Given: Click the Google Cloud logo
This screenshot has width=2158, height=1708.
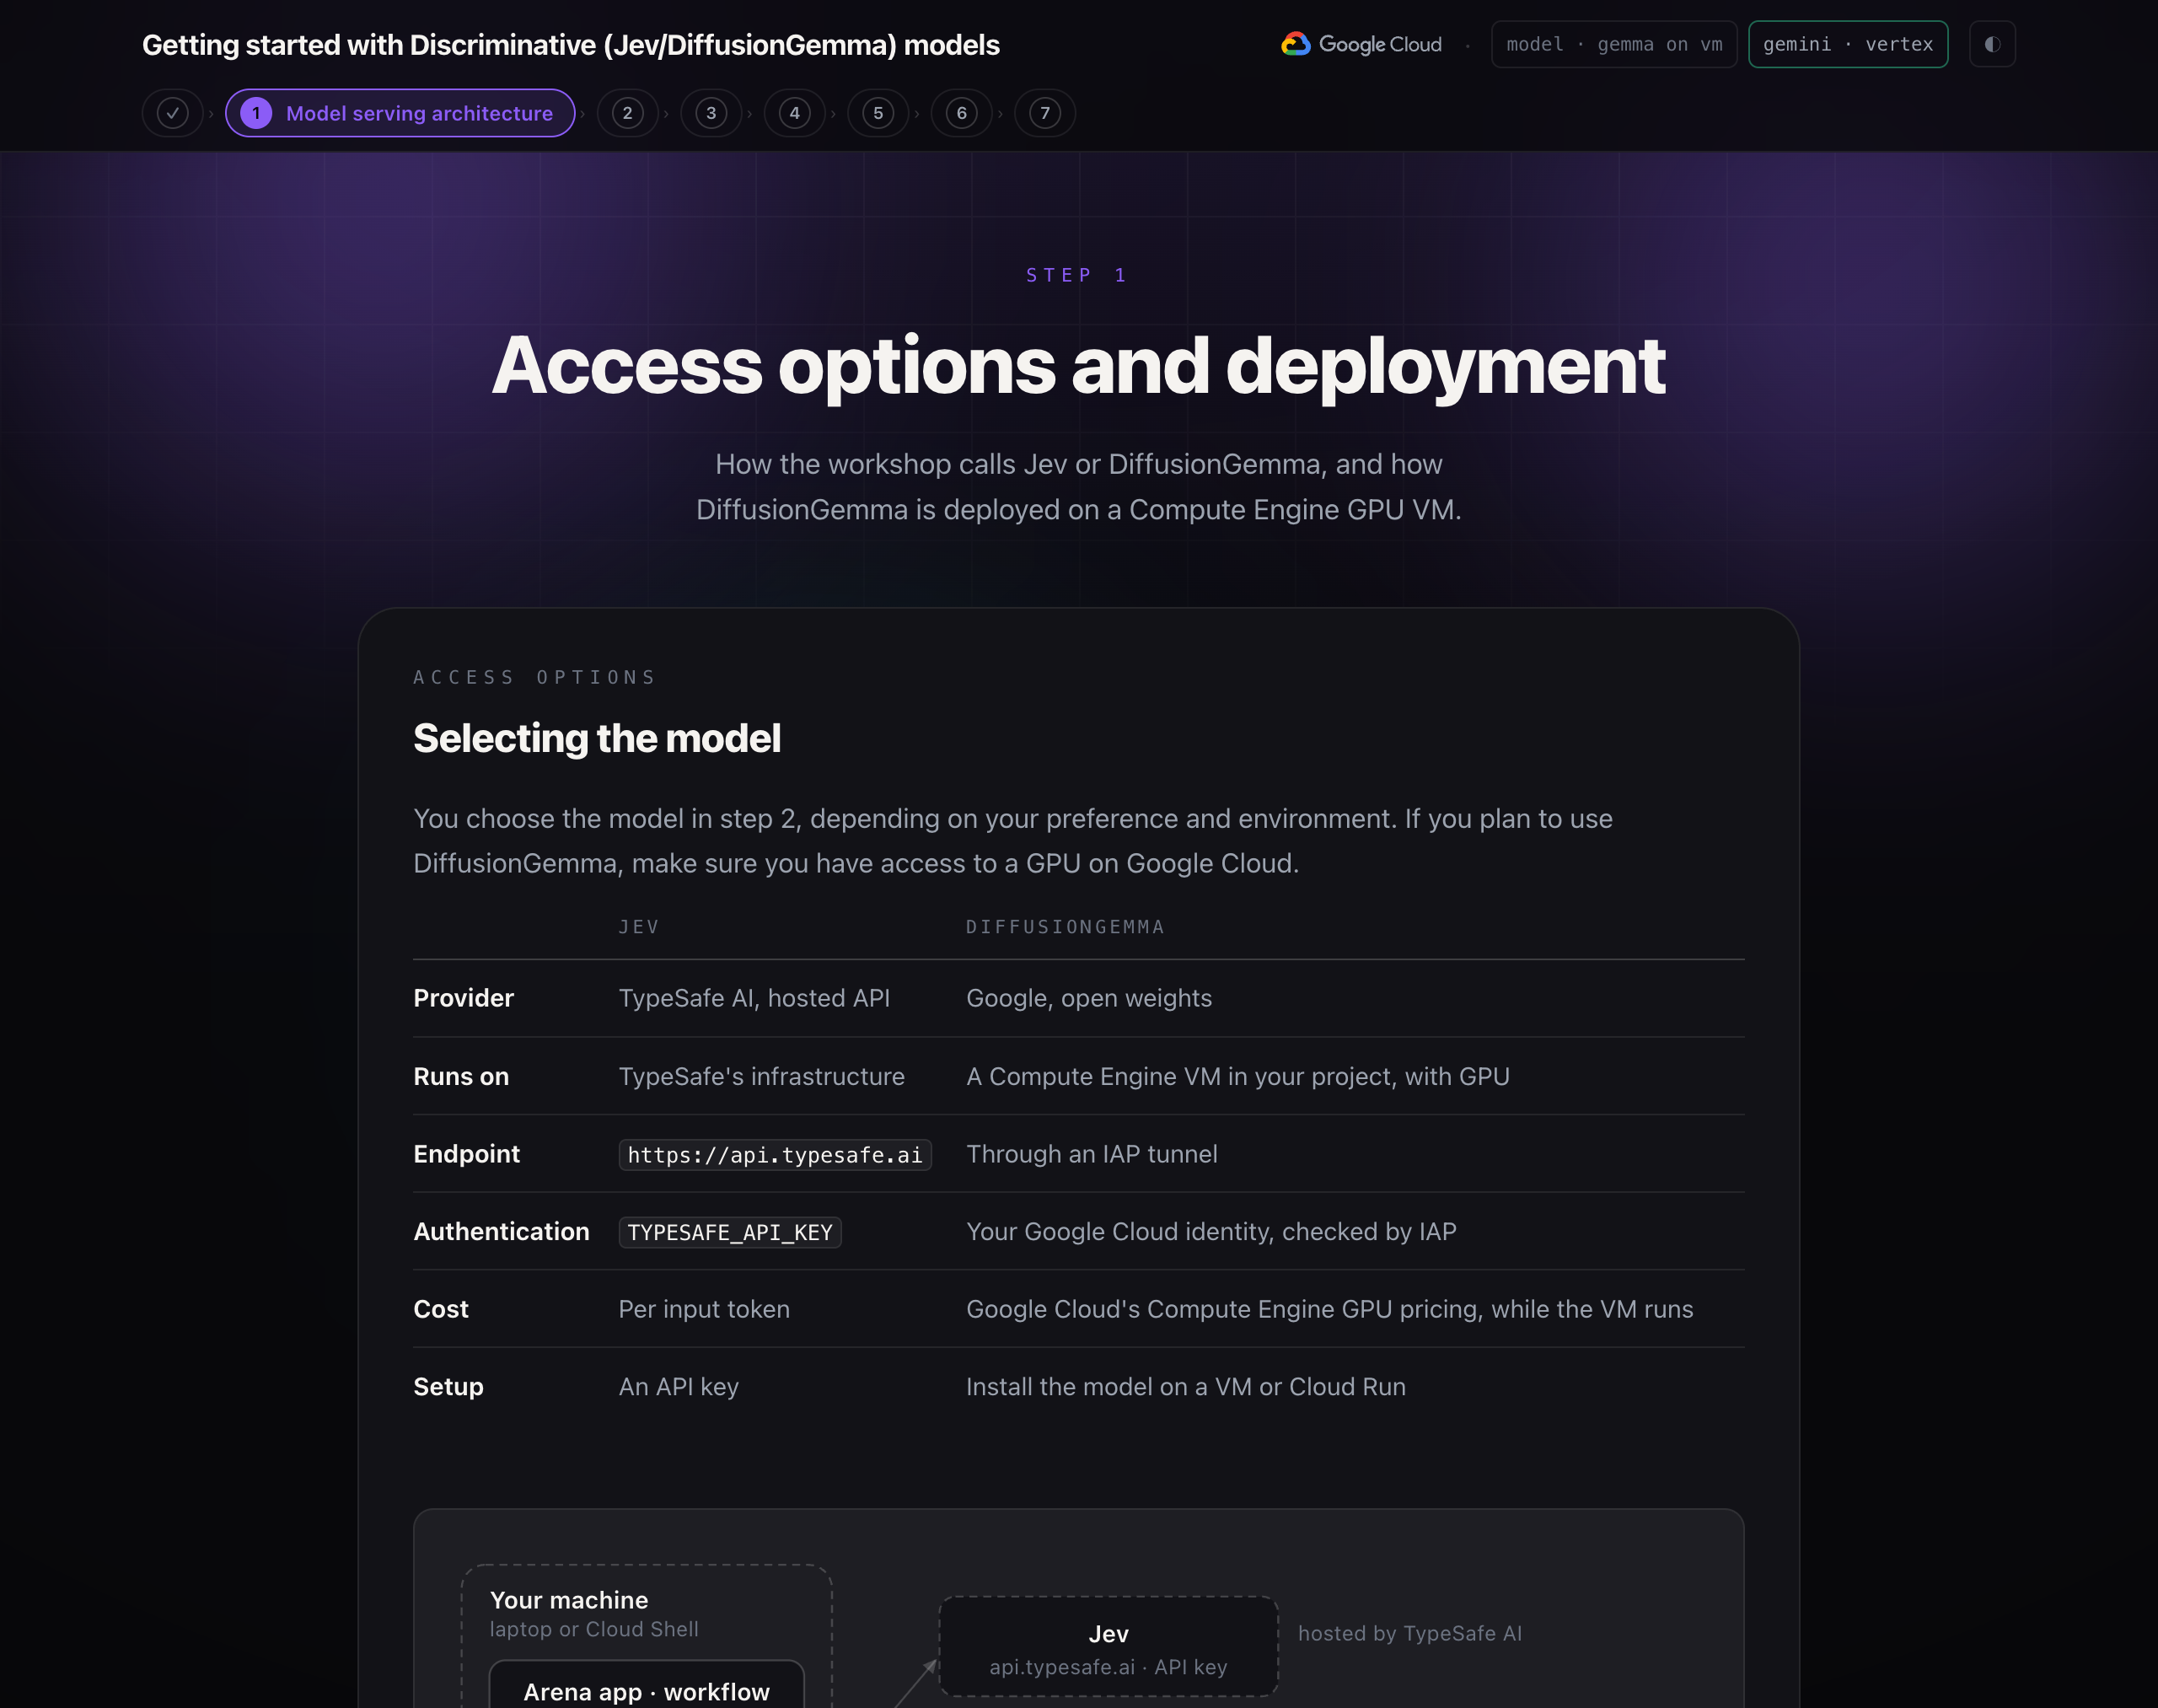Looking at the screenshot, I should pyautogui.click(x=1362, y=44).
